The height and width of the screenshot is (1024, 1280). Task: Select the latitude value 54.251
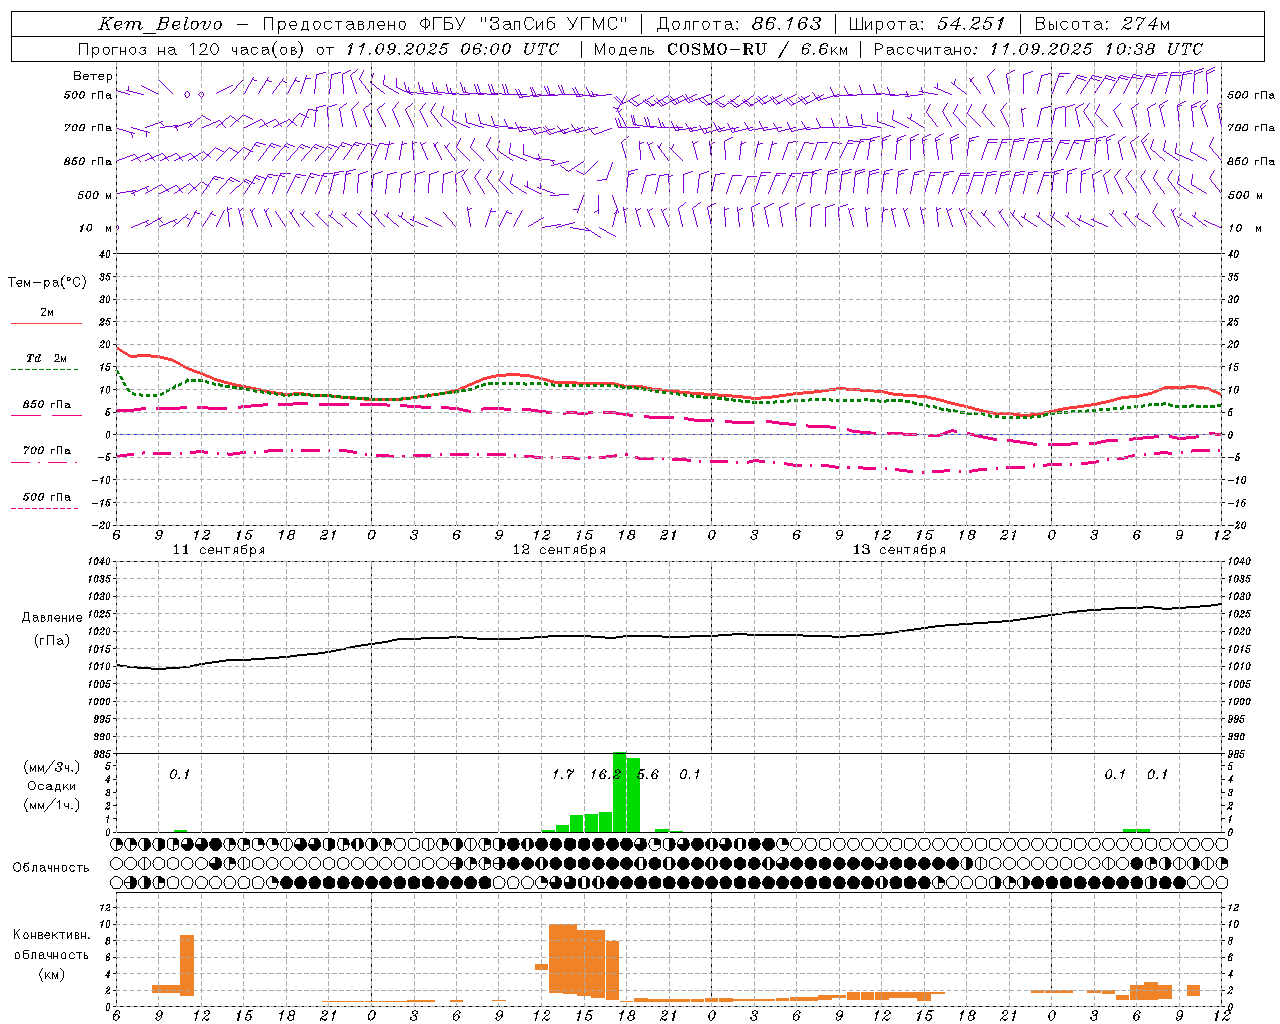pyautogui.click(x=971, y=24)
